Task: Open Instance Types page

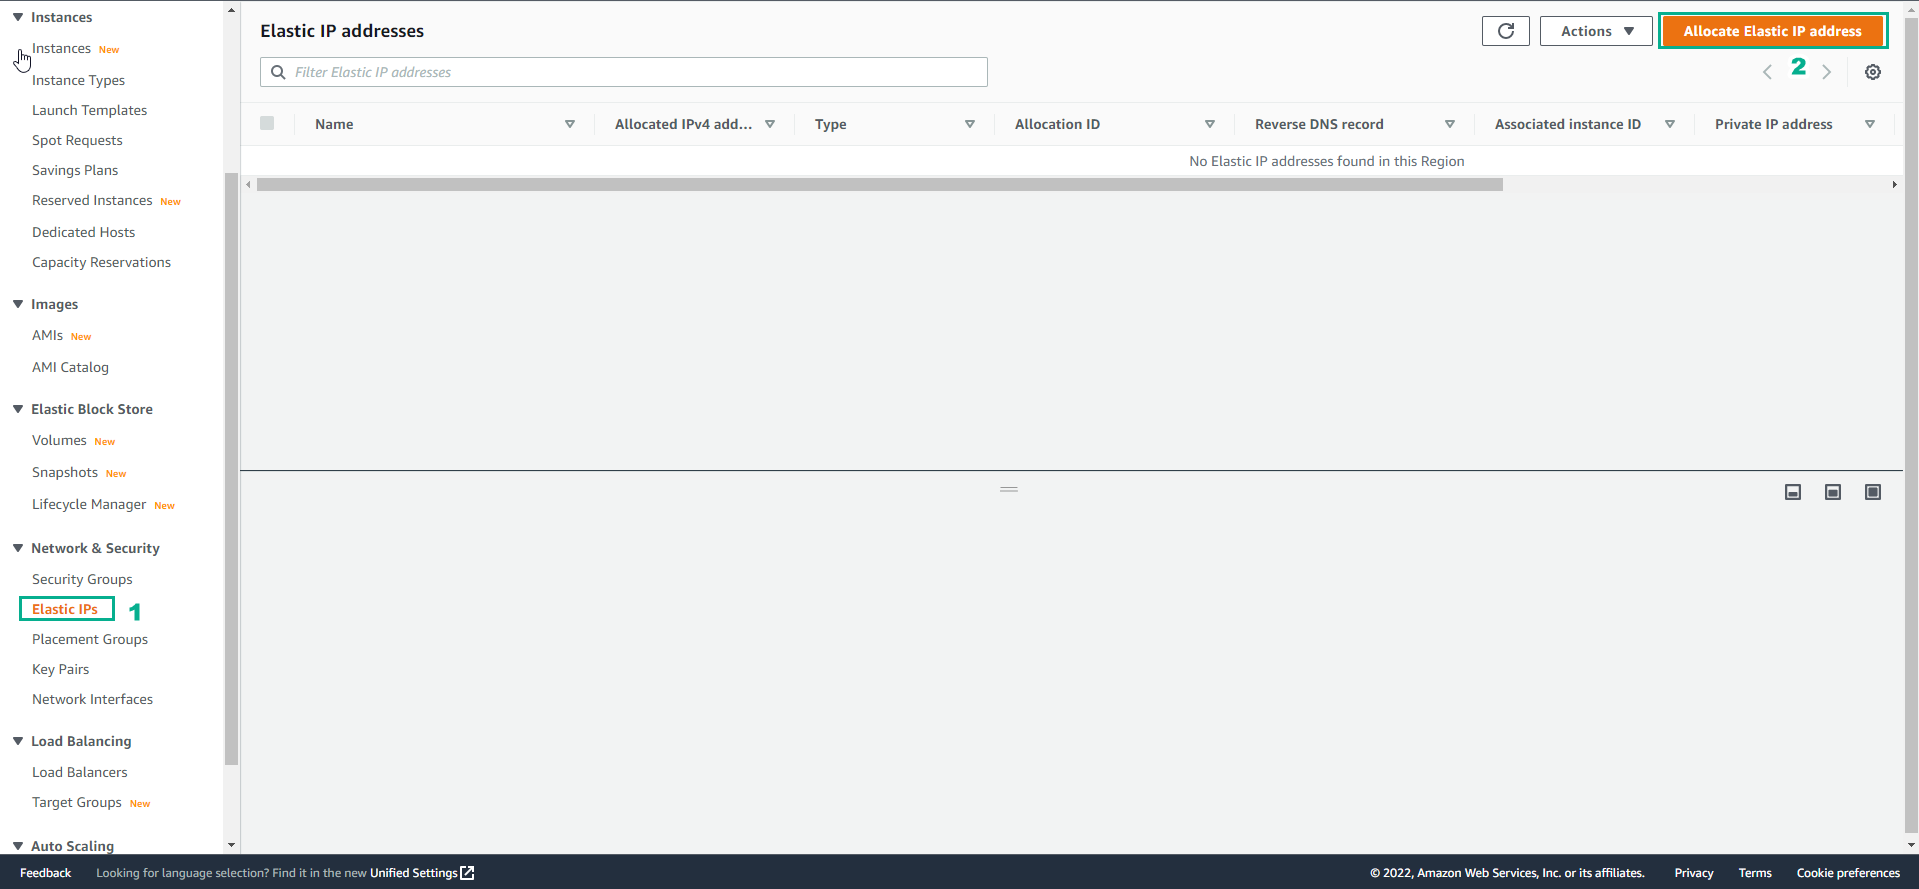Action: (x=78, y=80)
